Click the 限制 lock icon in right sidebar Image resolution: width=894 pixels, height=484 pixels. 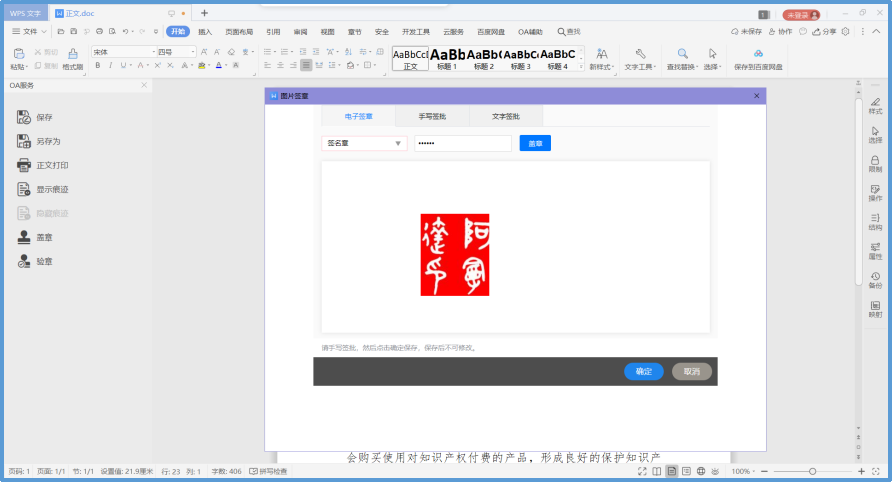point(875,160)
